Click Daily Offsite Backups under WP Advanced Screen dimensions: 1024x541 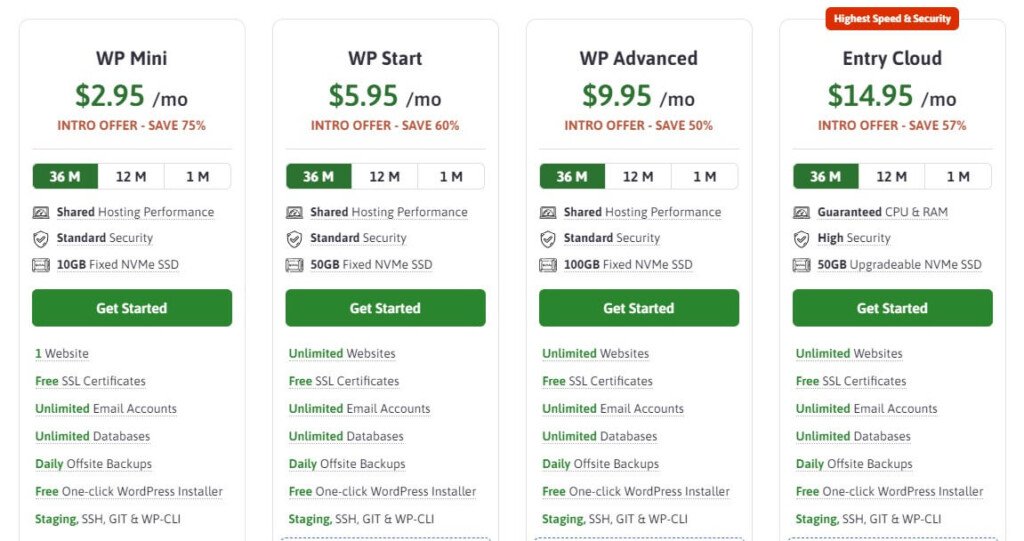(600, 464)
